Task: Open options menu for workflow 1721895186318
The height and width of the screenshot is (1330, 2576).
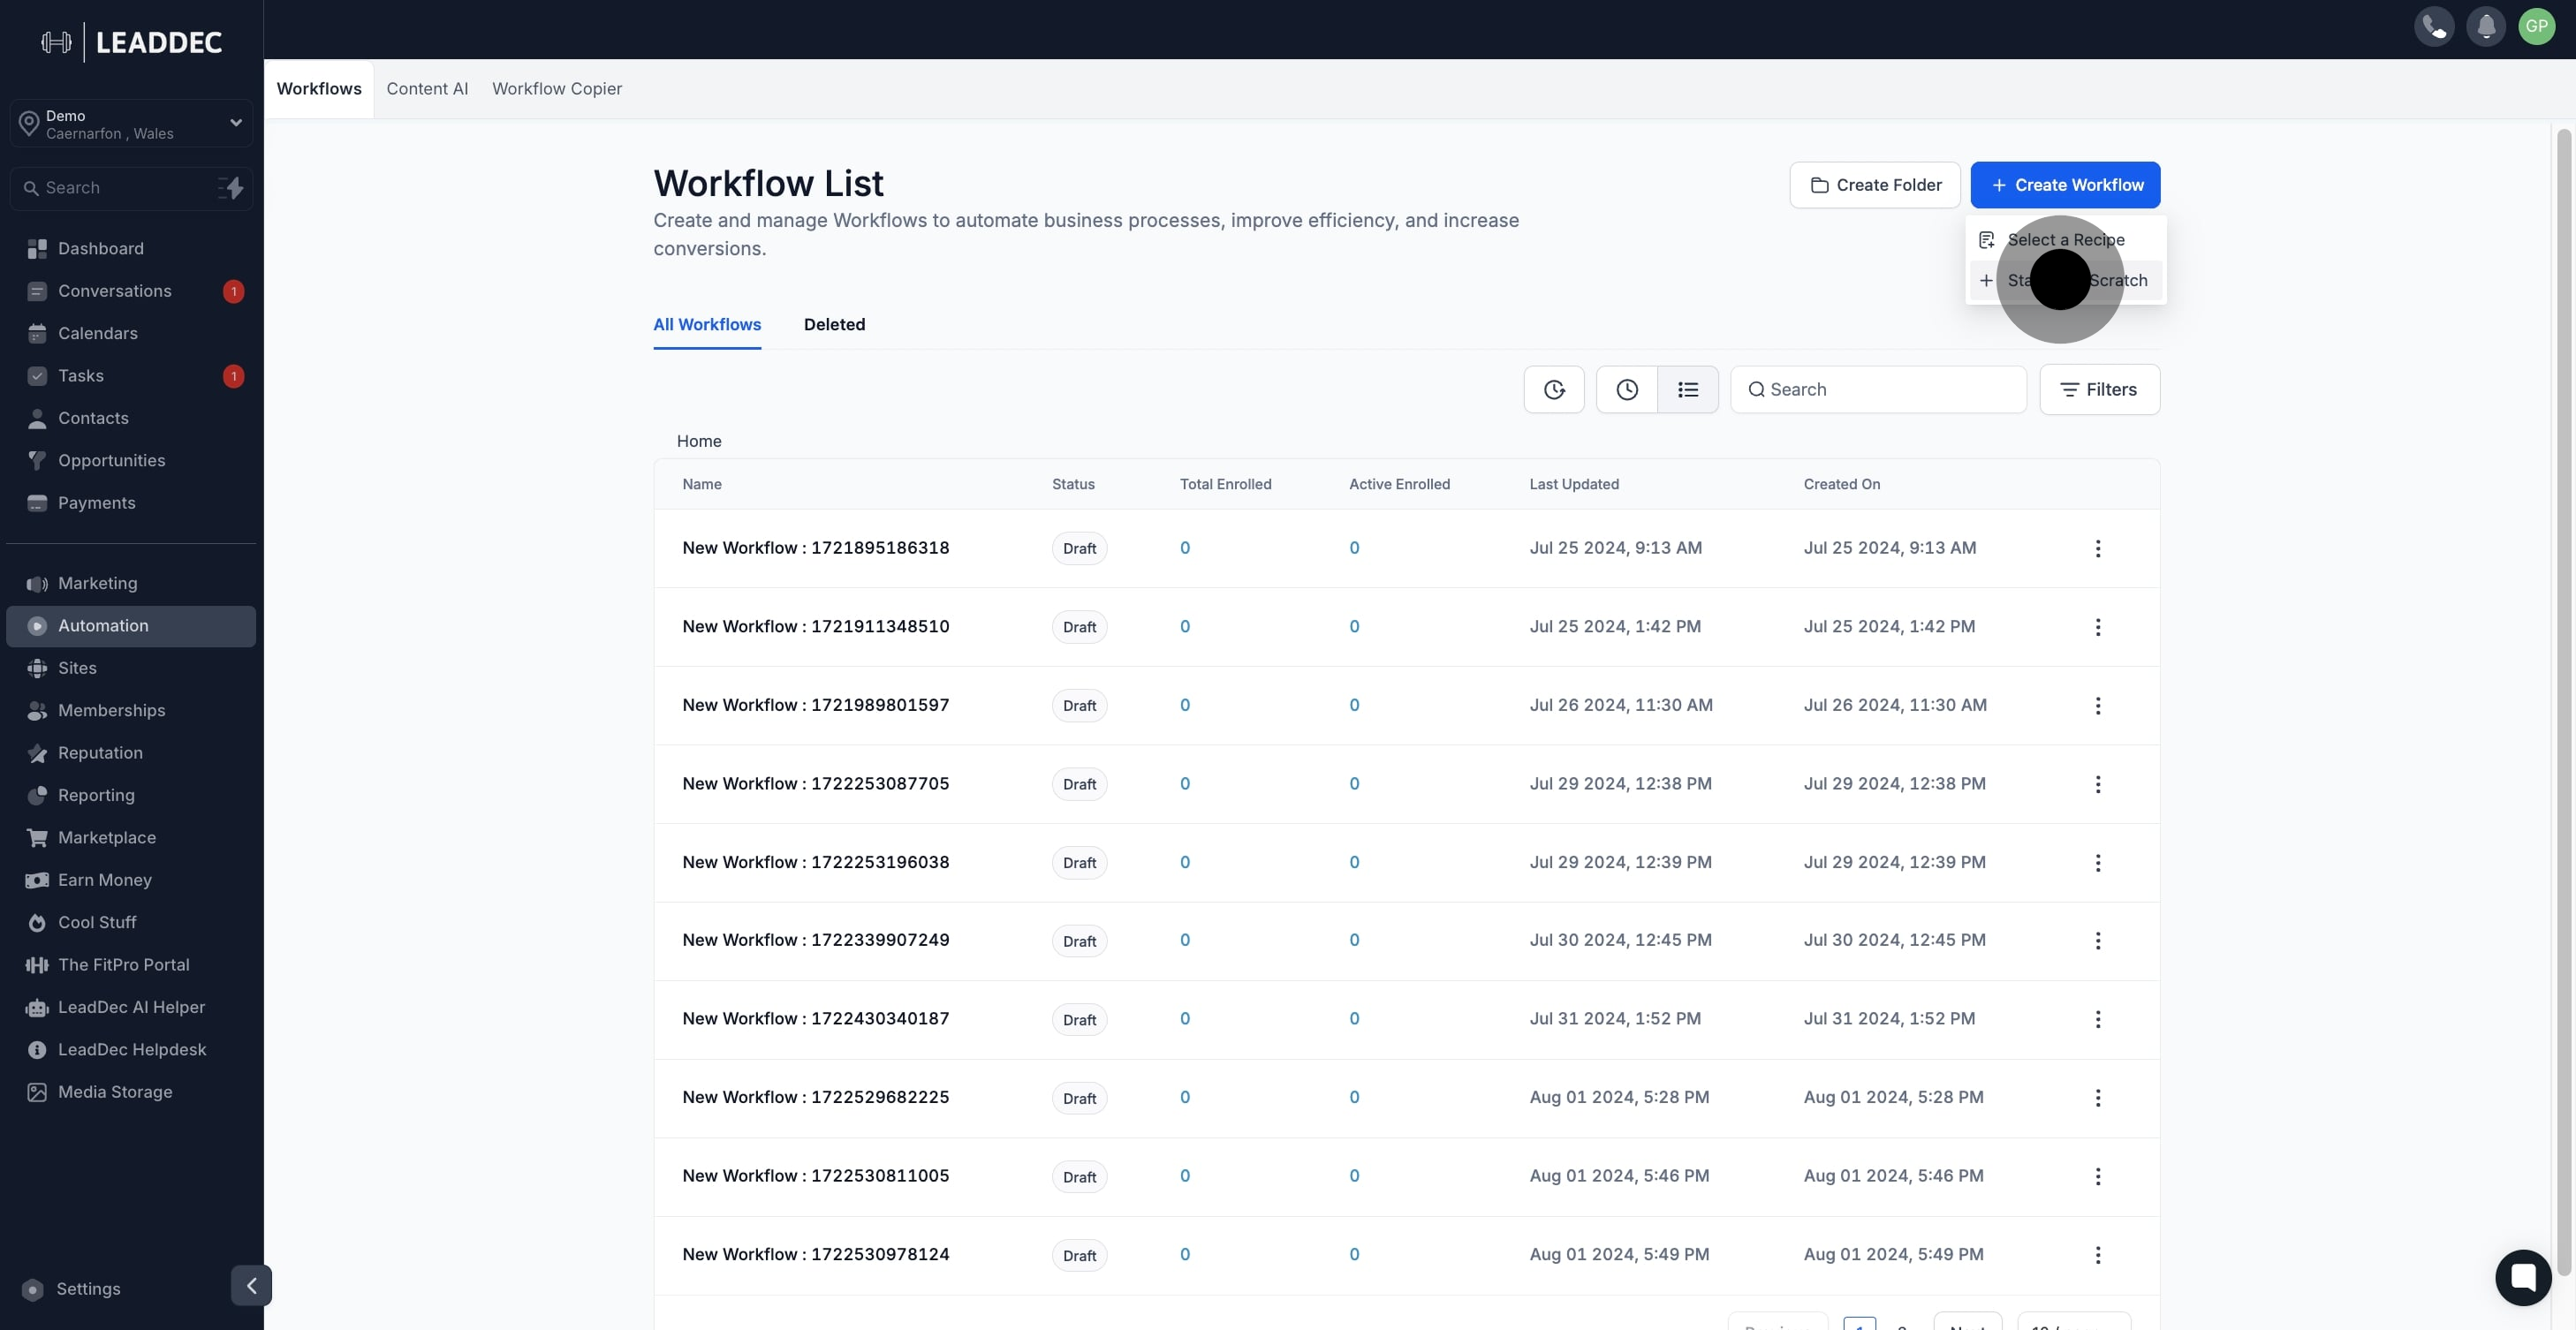Action: (2097, 548)
